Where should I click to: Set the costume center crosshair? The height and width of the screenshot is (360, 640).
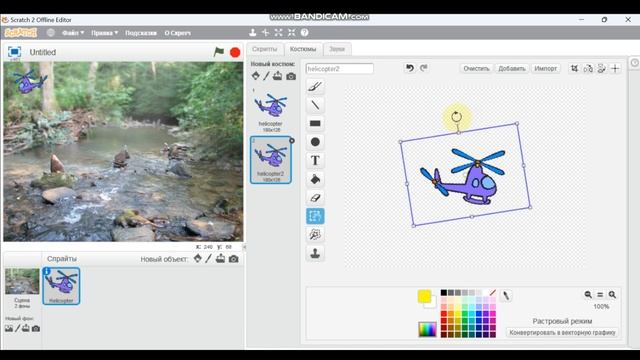tap(615, 69)
